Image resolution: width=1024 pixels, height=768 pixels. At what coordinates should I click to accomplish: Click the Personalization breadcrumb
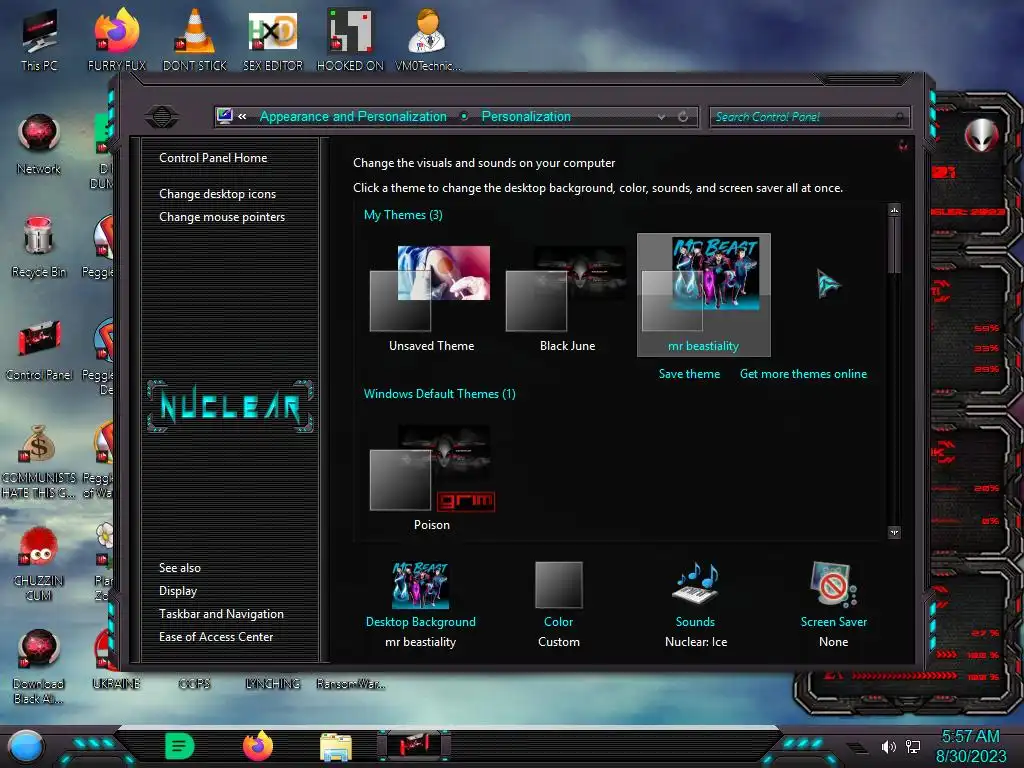point(526,117)
